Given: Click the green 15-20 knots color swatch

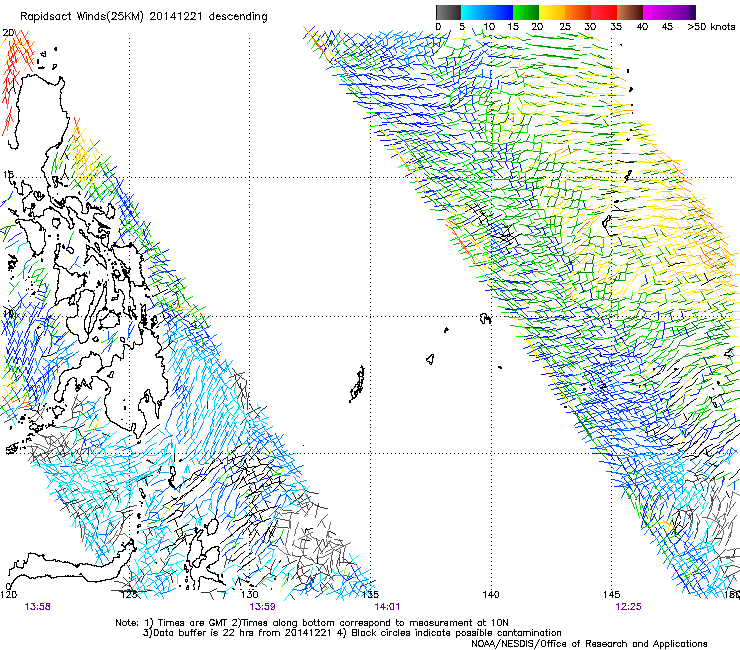Looking at the screenshot, I should click(526, 12).
